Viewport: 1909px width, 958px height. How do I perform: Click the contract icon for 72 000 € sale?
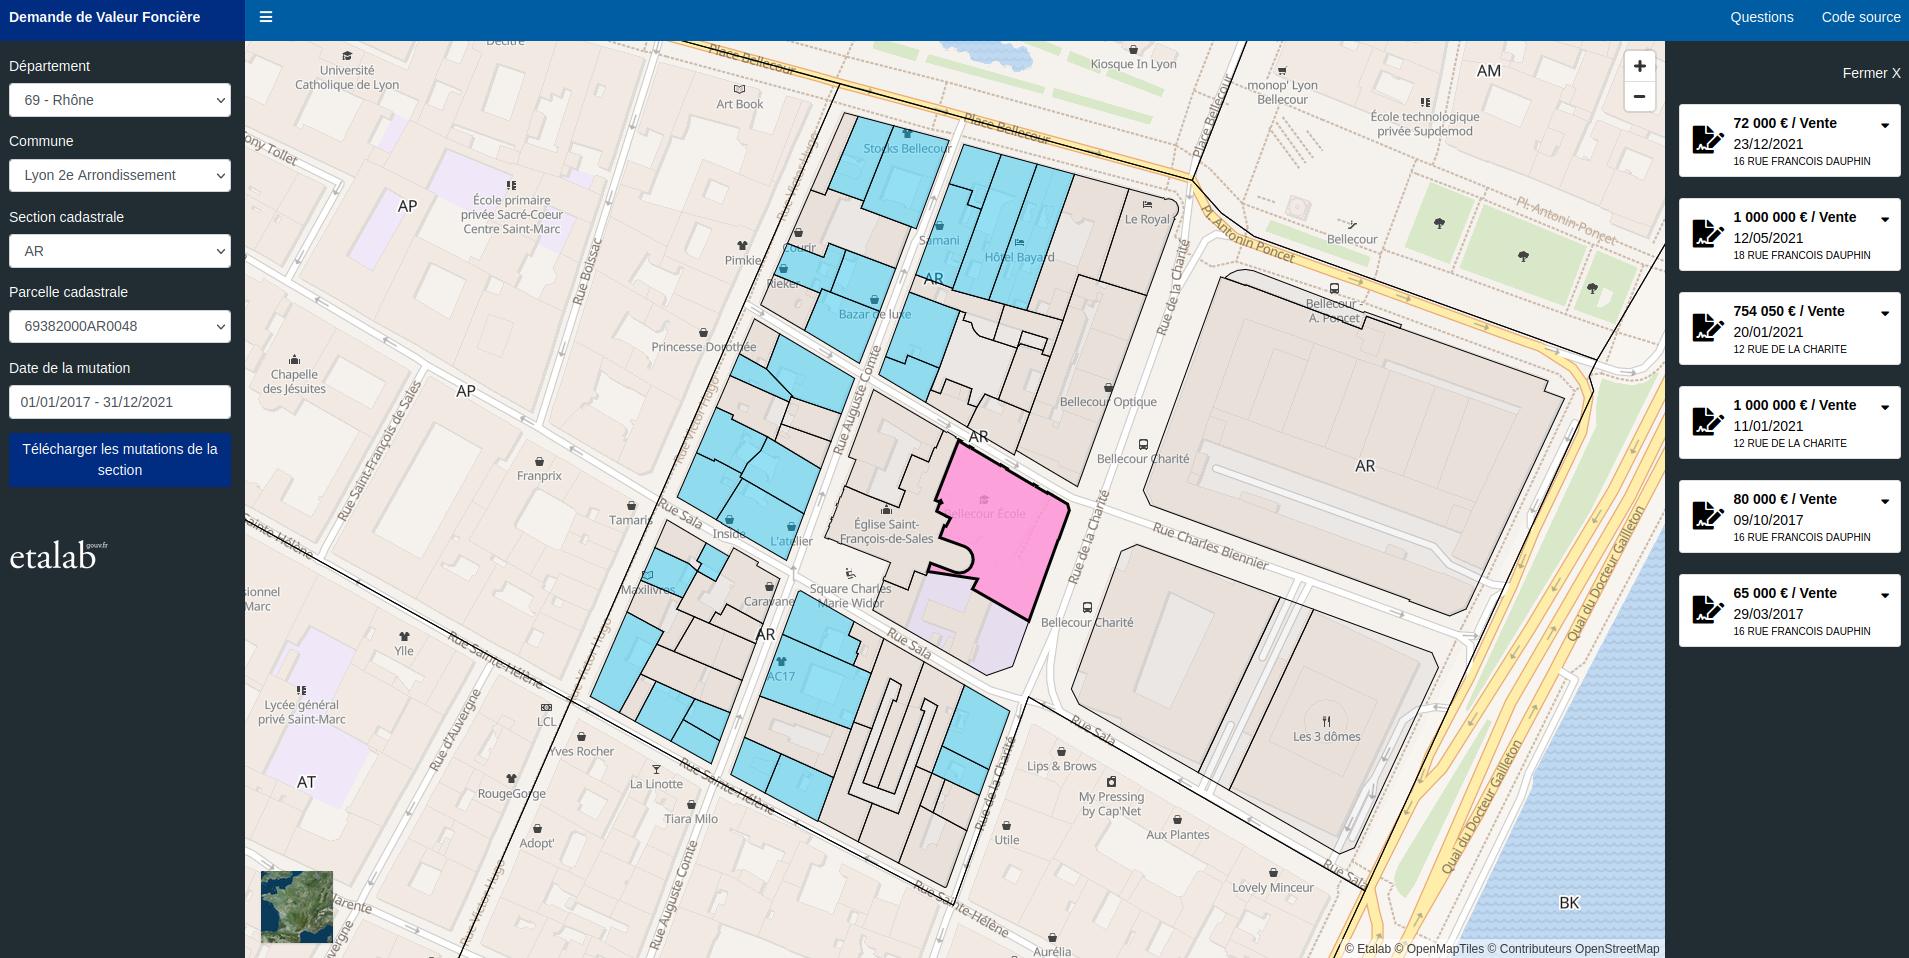click(1706, 140)
